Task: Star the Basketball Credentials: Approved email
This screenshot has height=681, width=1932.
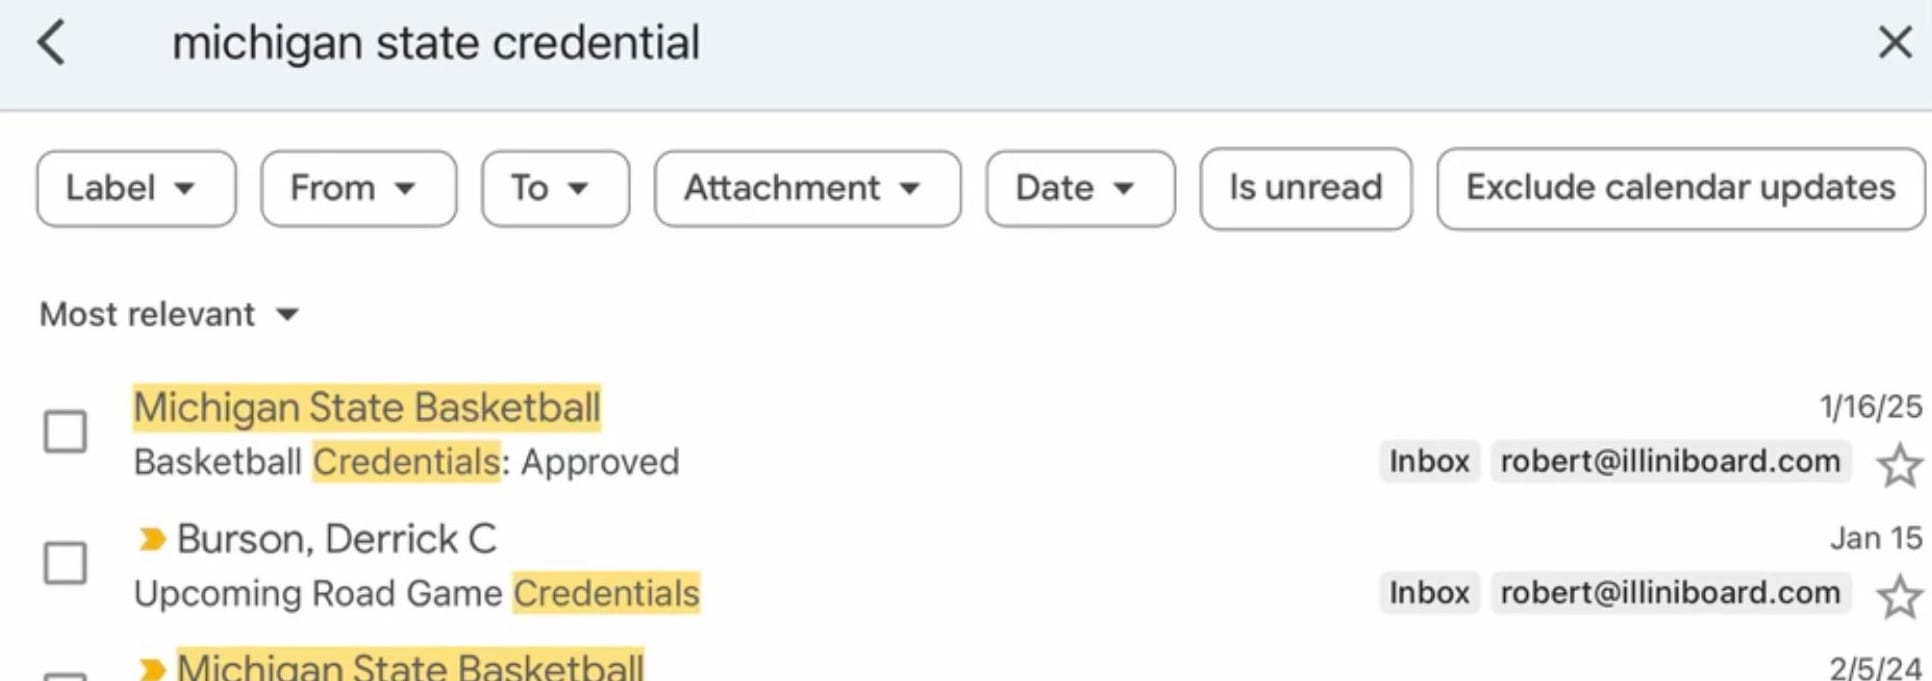Action: pos(1898,466)
